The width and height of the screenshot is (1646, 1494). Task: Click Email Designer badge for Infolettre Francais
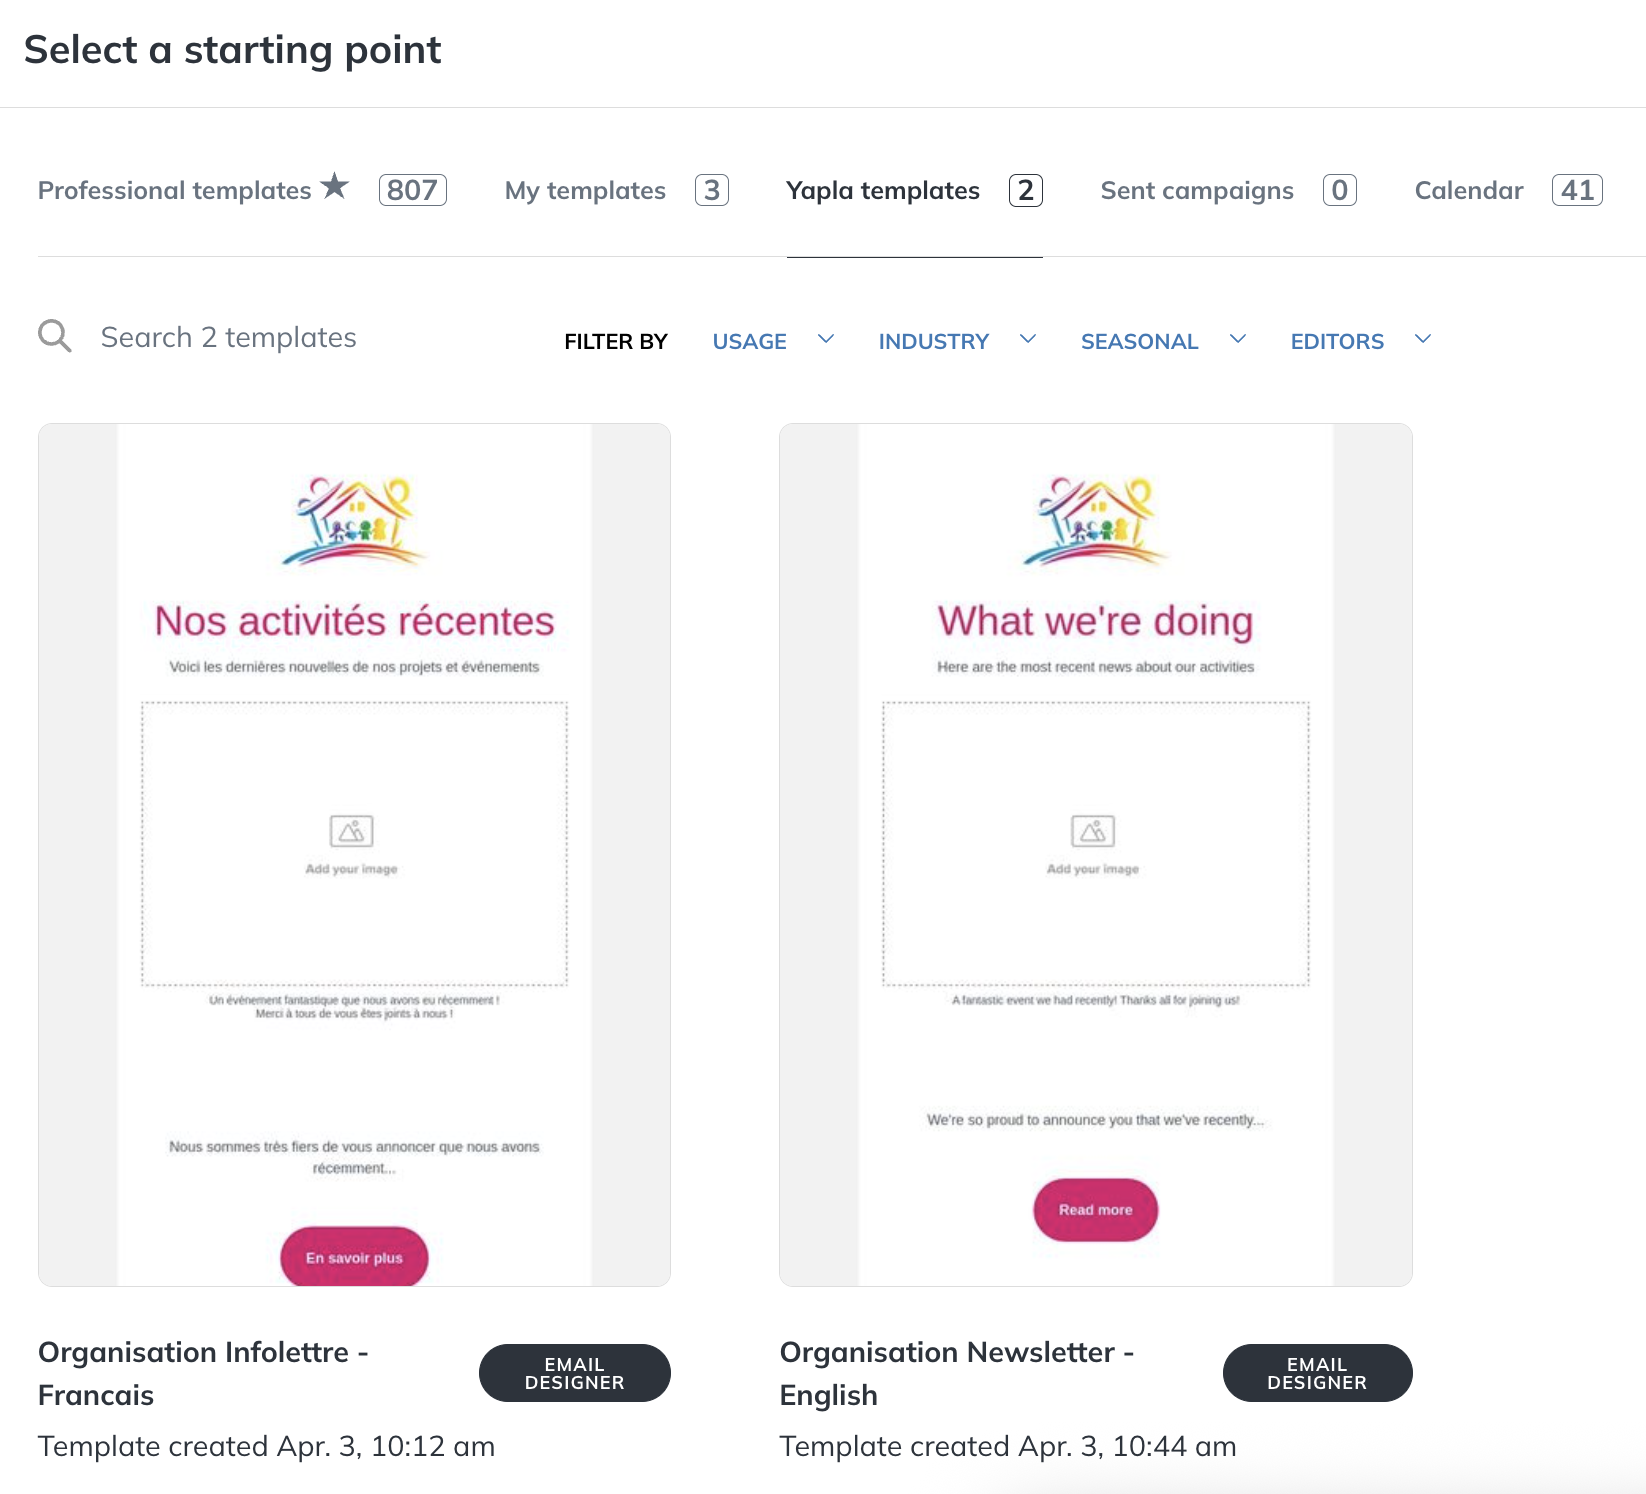[x=575, y=1373]
